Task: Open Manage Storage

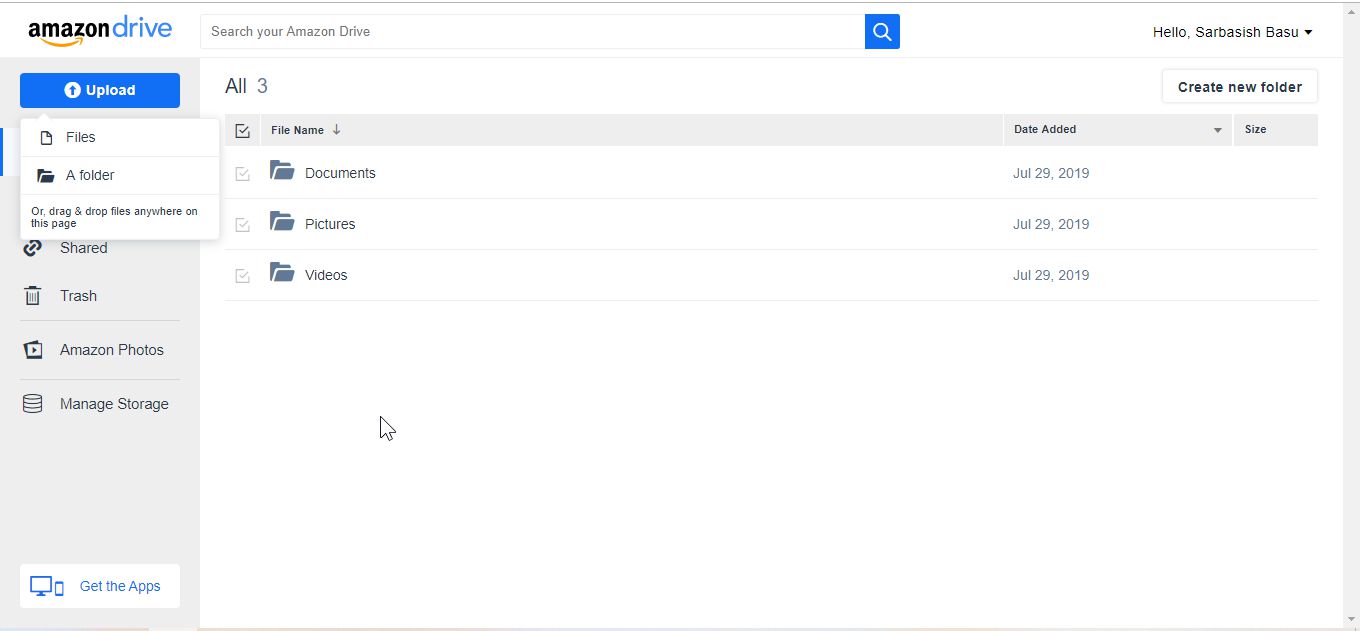Action: click(115, 403)
